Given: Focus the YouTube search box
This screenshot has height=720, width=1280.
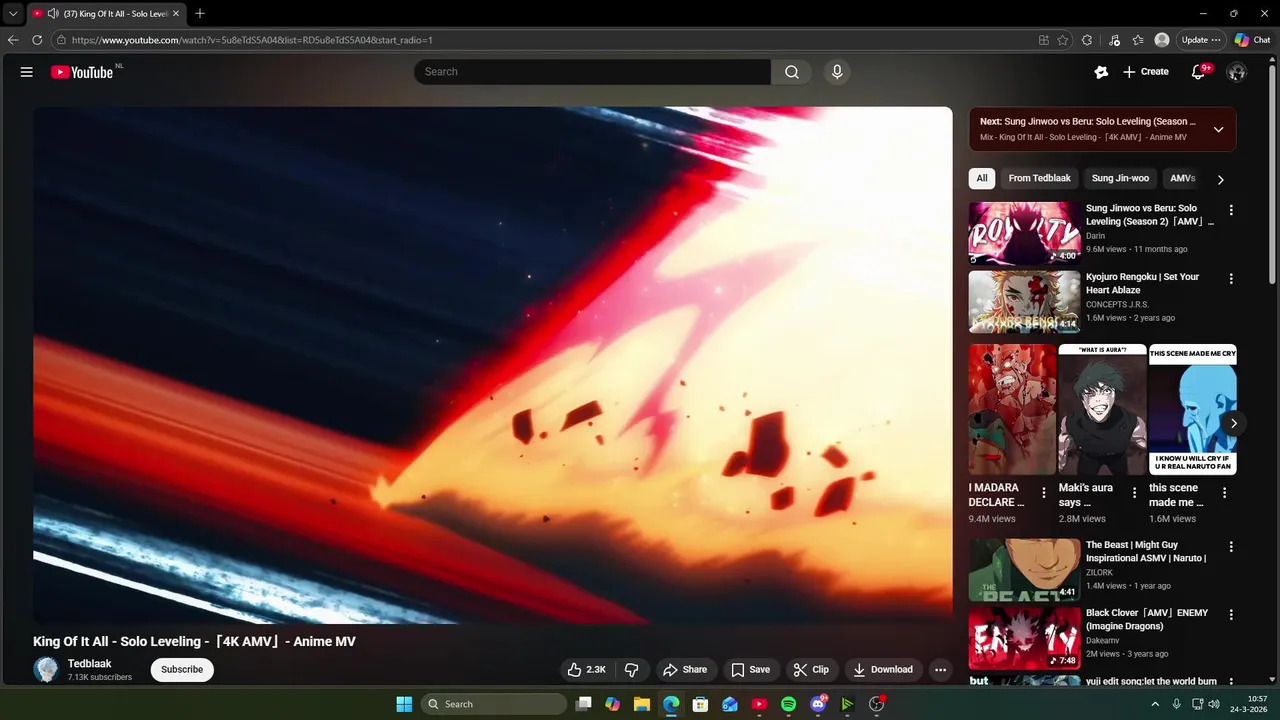Looking at the screenshot, I should tap(592, 72).
